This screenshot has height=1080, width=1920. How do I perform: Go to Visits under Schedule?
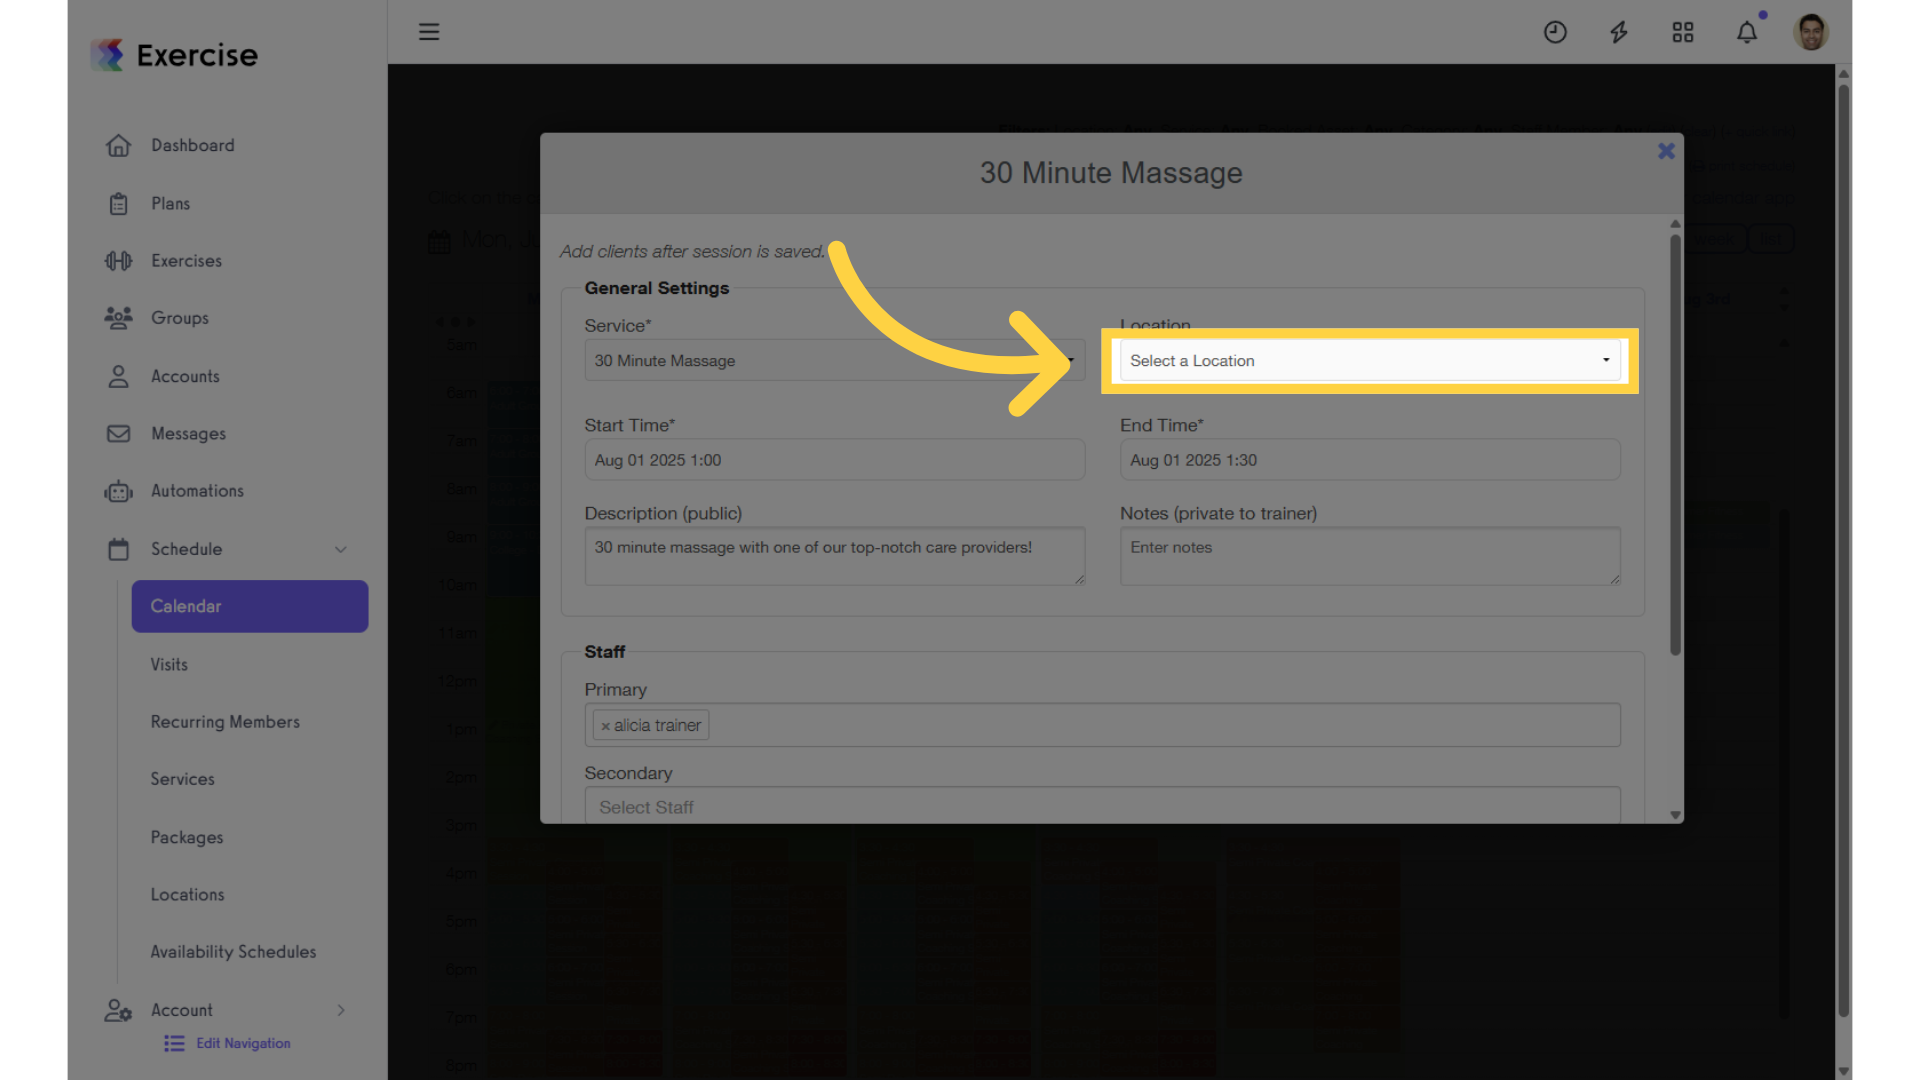coord(169,665)
